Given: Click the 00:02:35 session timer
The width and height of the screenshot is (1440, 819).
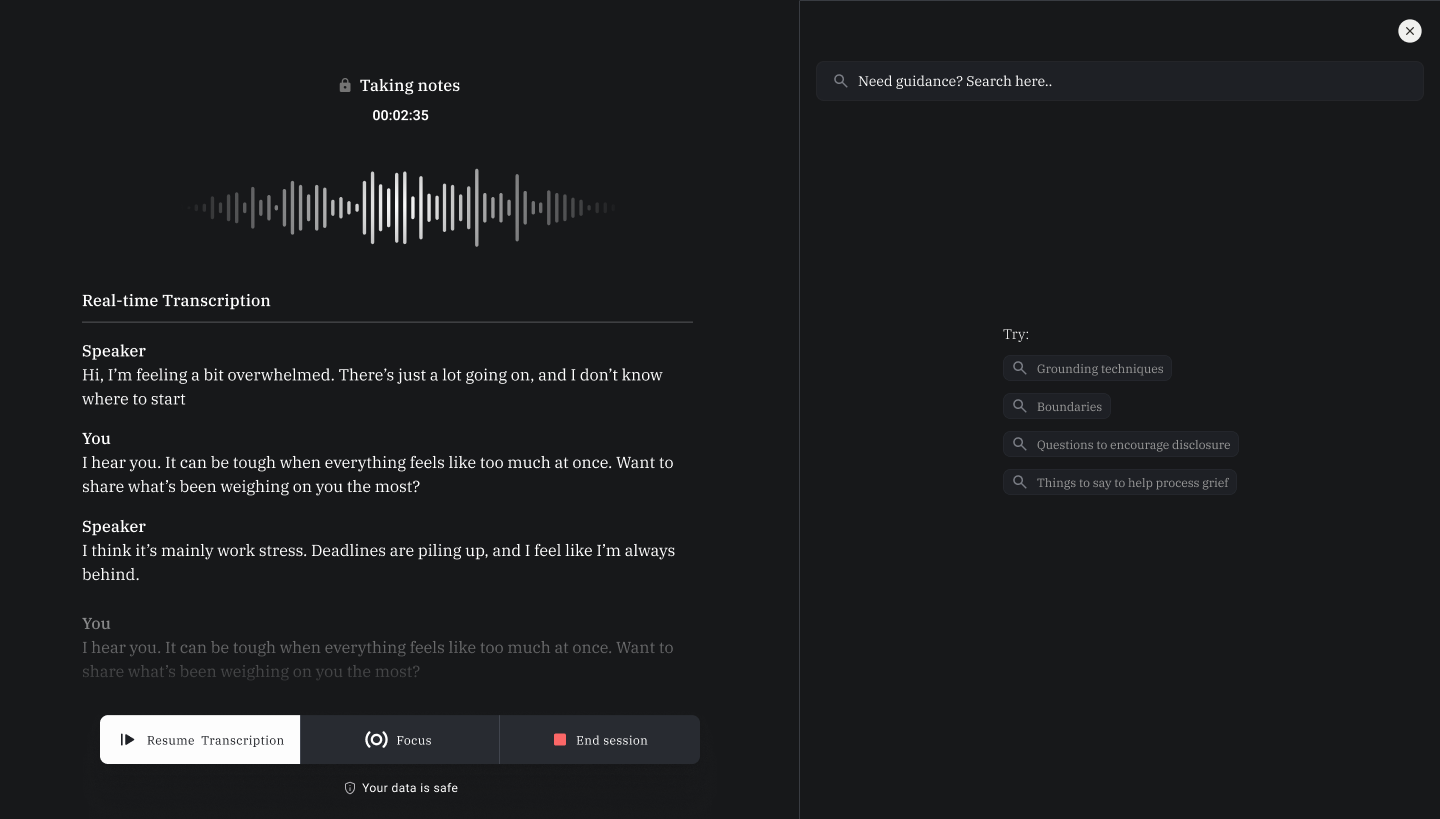Looking at the screenshot, I should (400, 115).
